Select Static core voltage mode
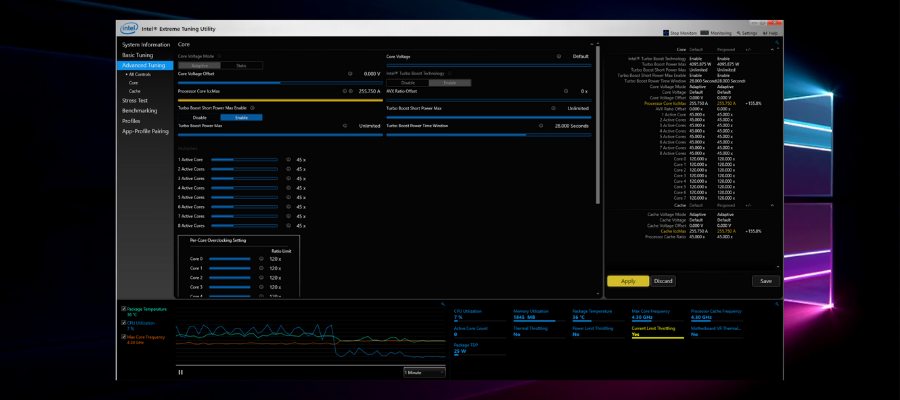Screen dimensions: 900x400 pos(242,65)
